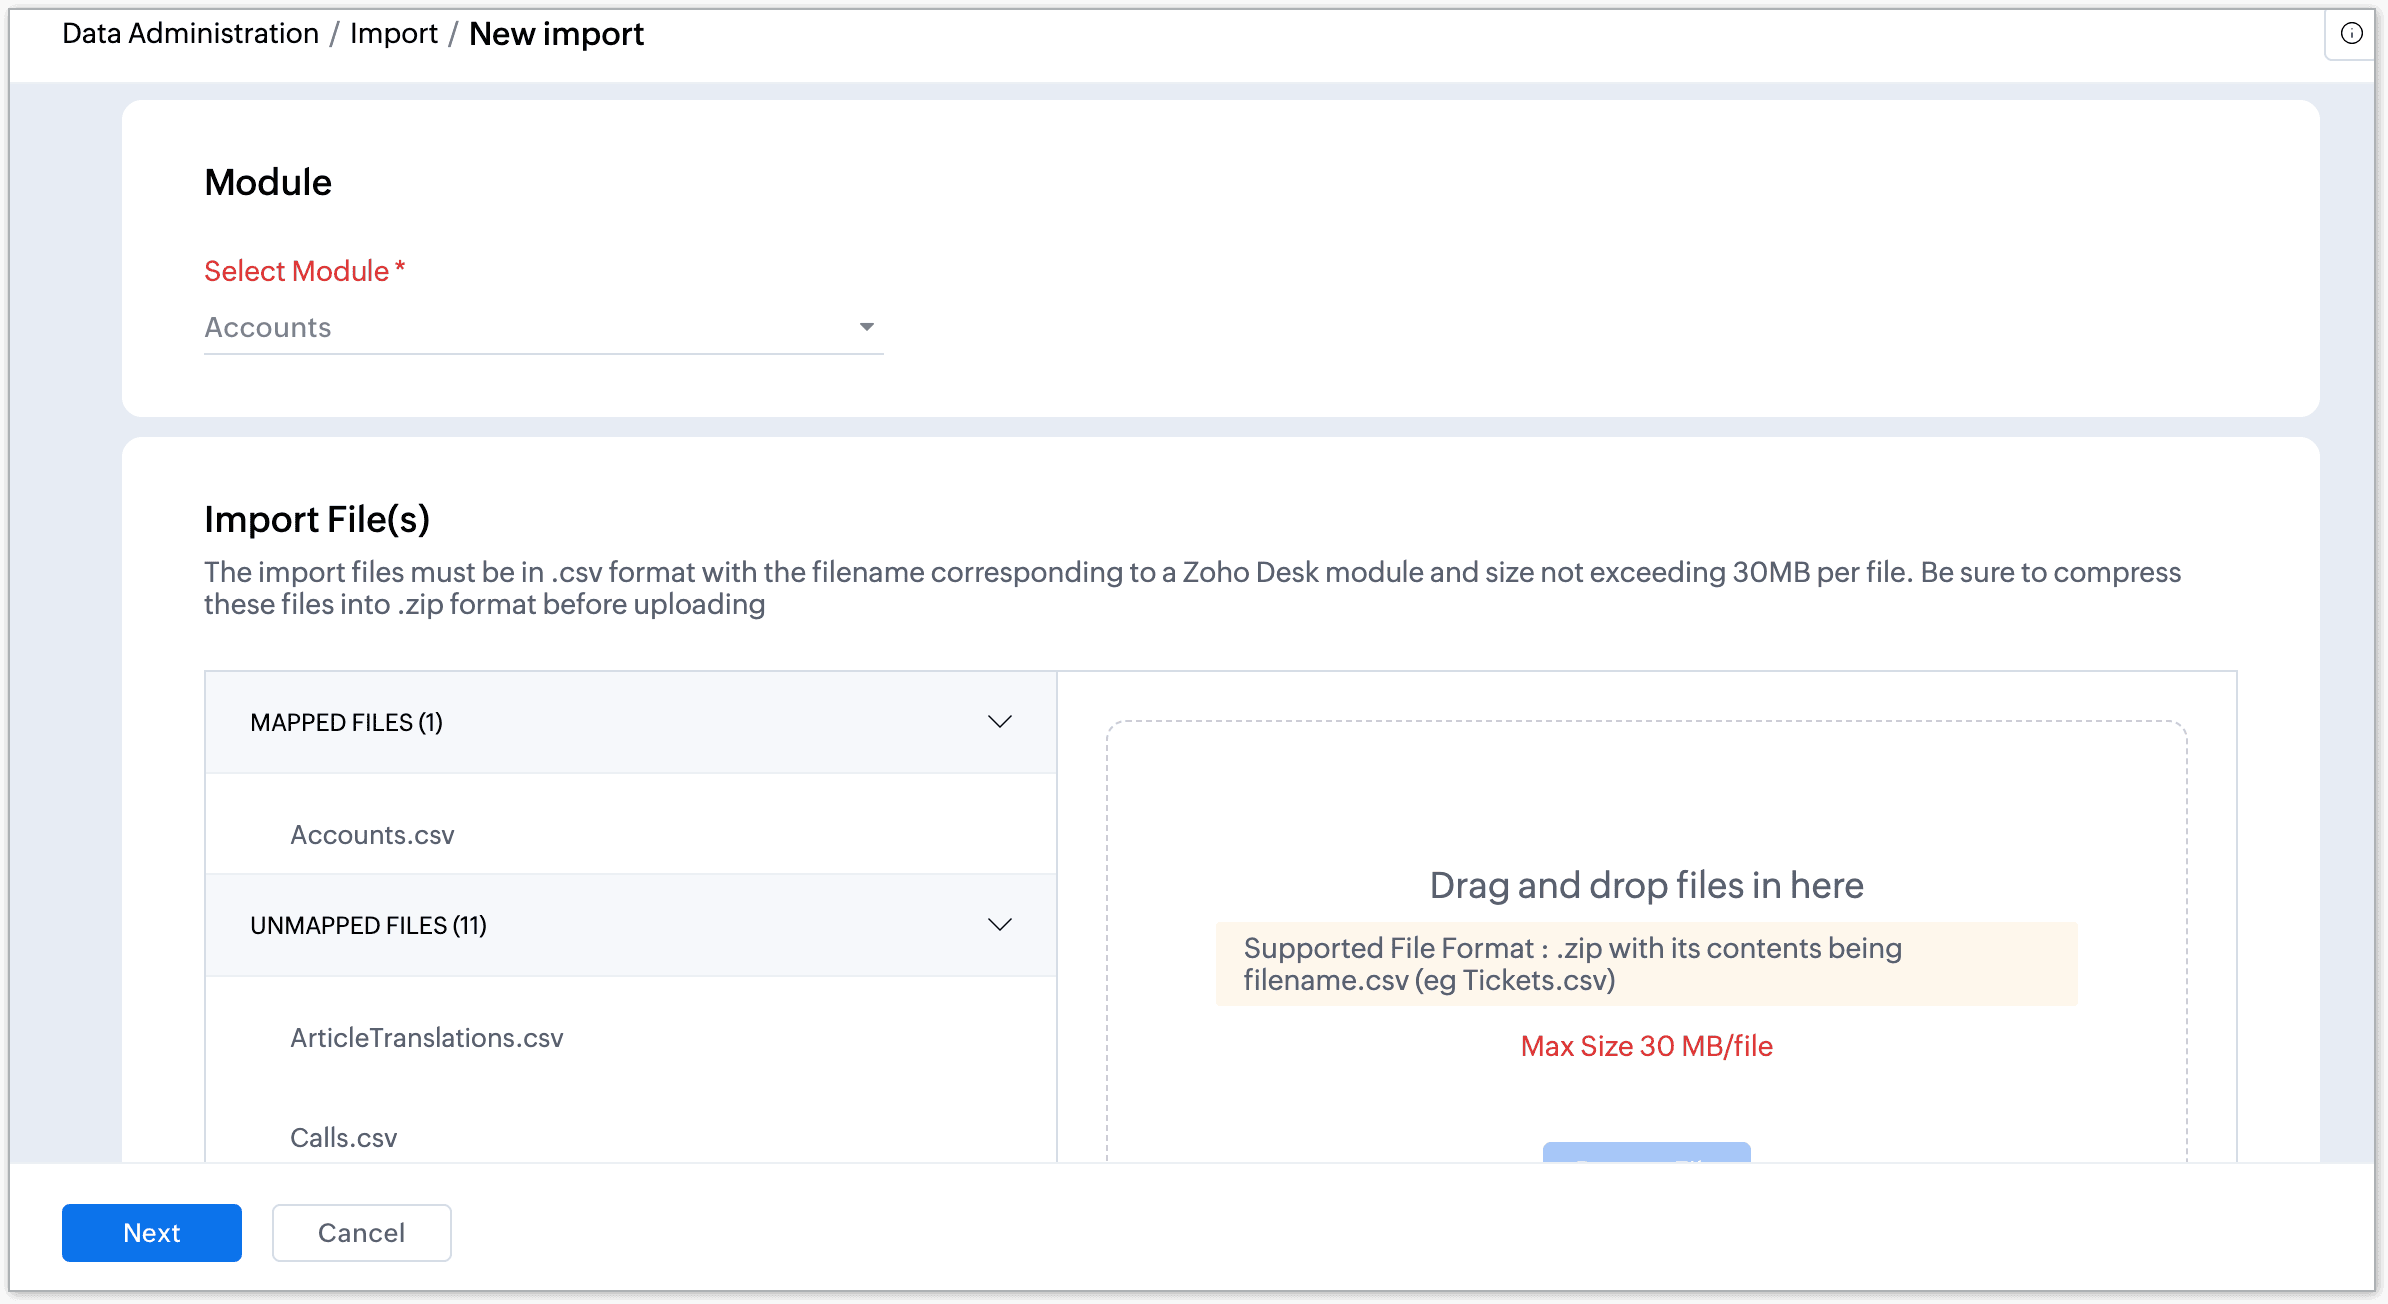
Task: Click the New import breadcrumb title
Action: [x=556, y=34]
